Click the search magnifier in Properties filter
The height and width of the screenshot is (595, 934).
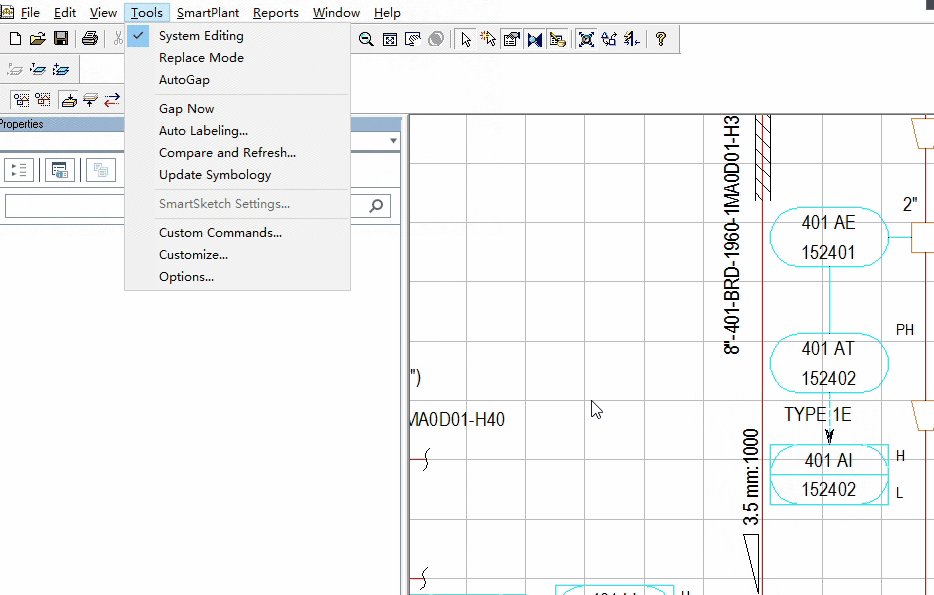[x=376, y=205]
